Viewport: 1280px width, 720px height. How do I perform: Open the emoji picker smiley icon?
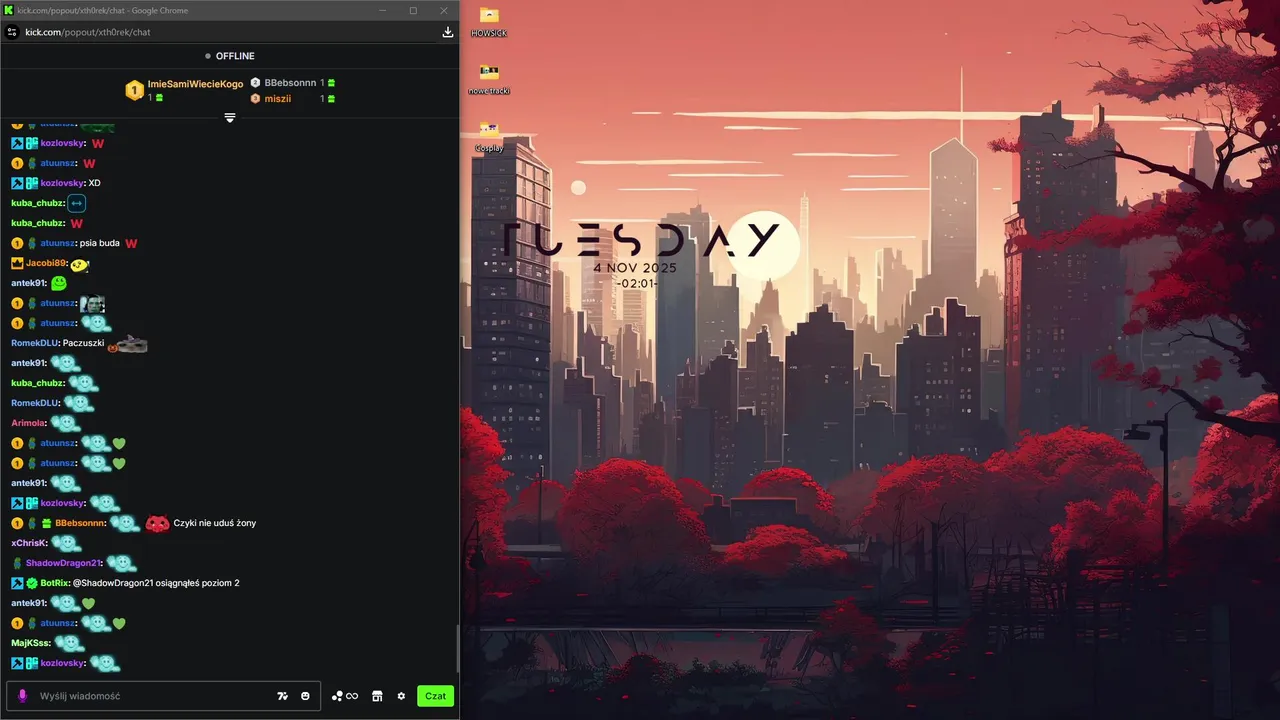coord(305,696)
